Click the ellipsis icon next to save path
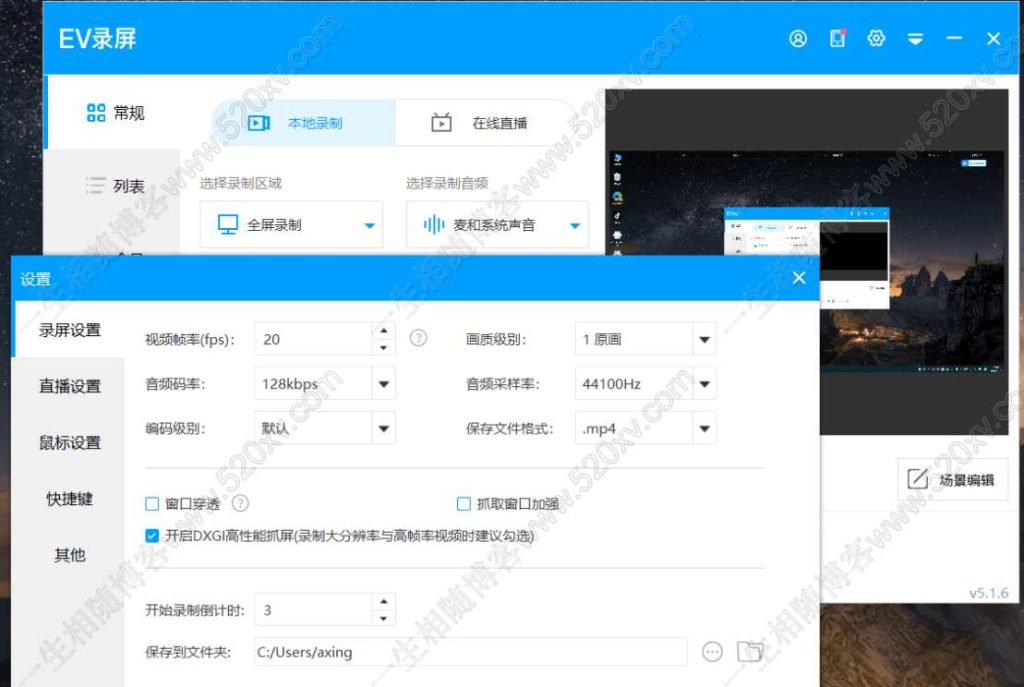Image resolution: width=1024 pixels, height=687 pixels. click(x=712, y=651)
